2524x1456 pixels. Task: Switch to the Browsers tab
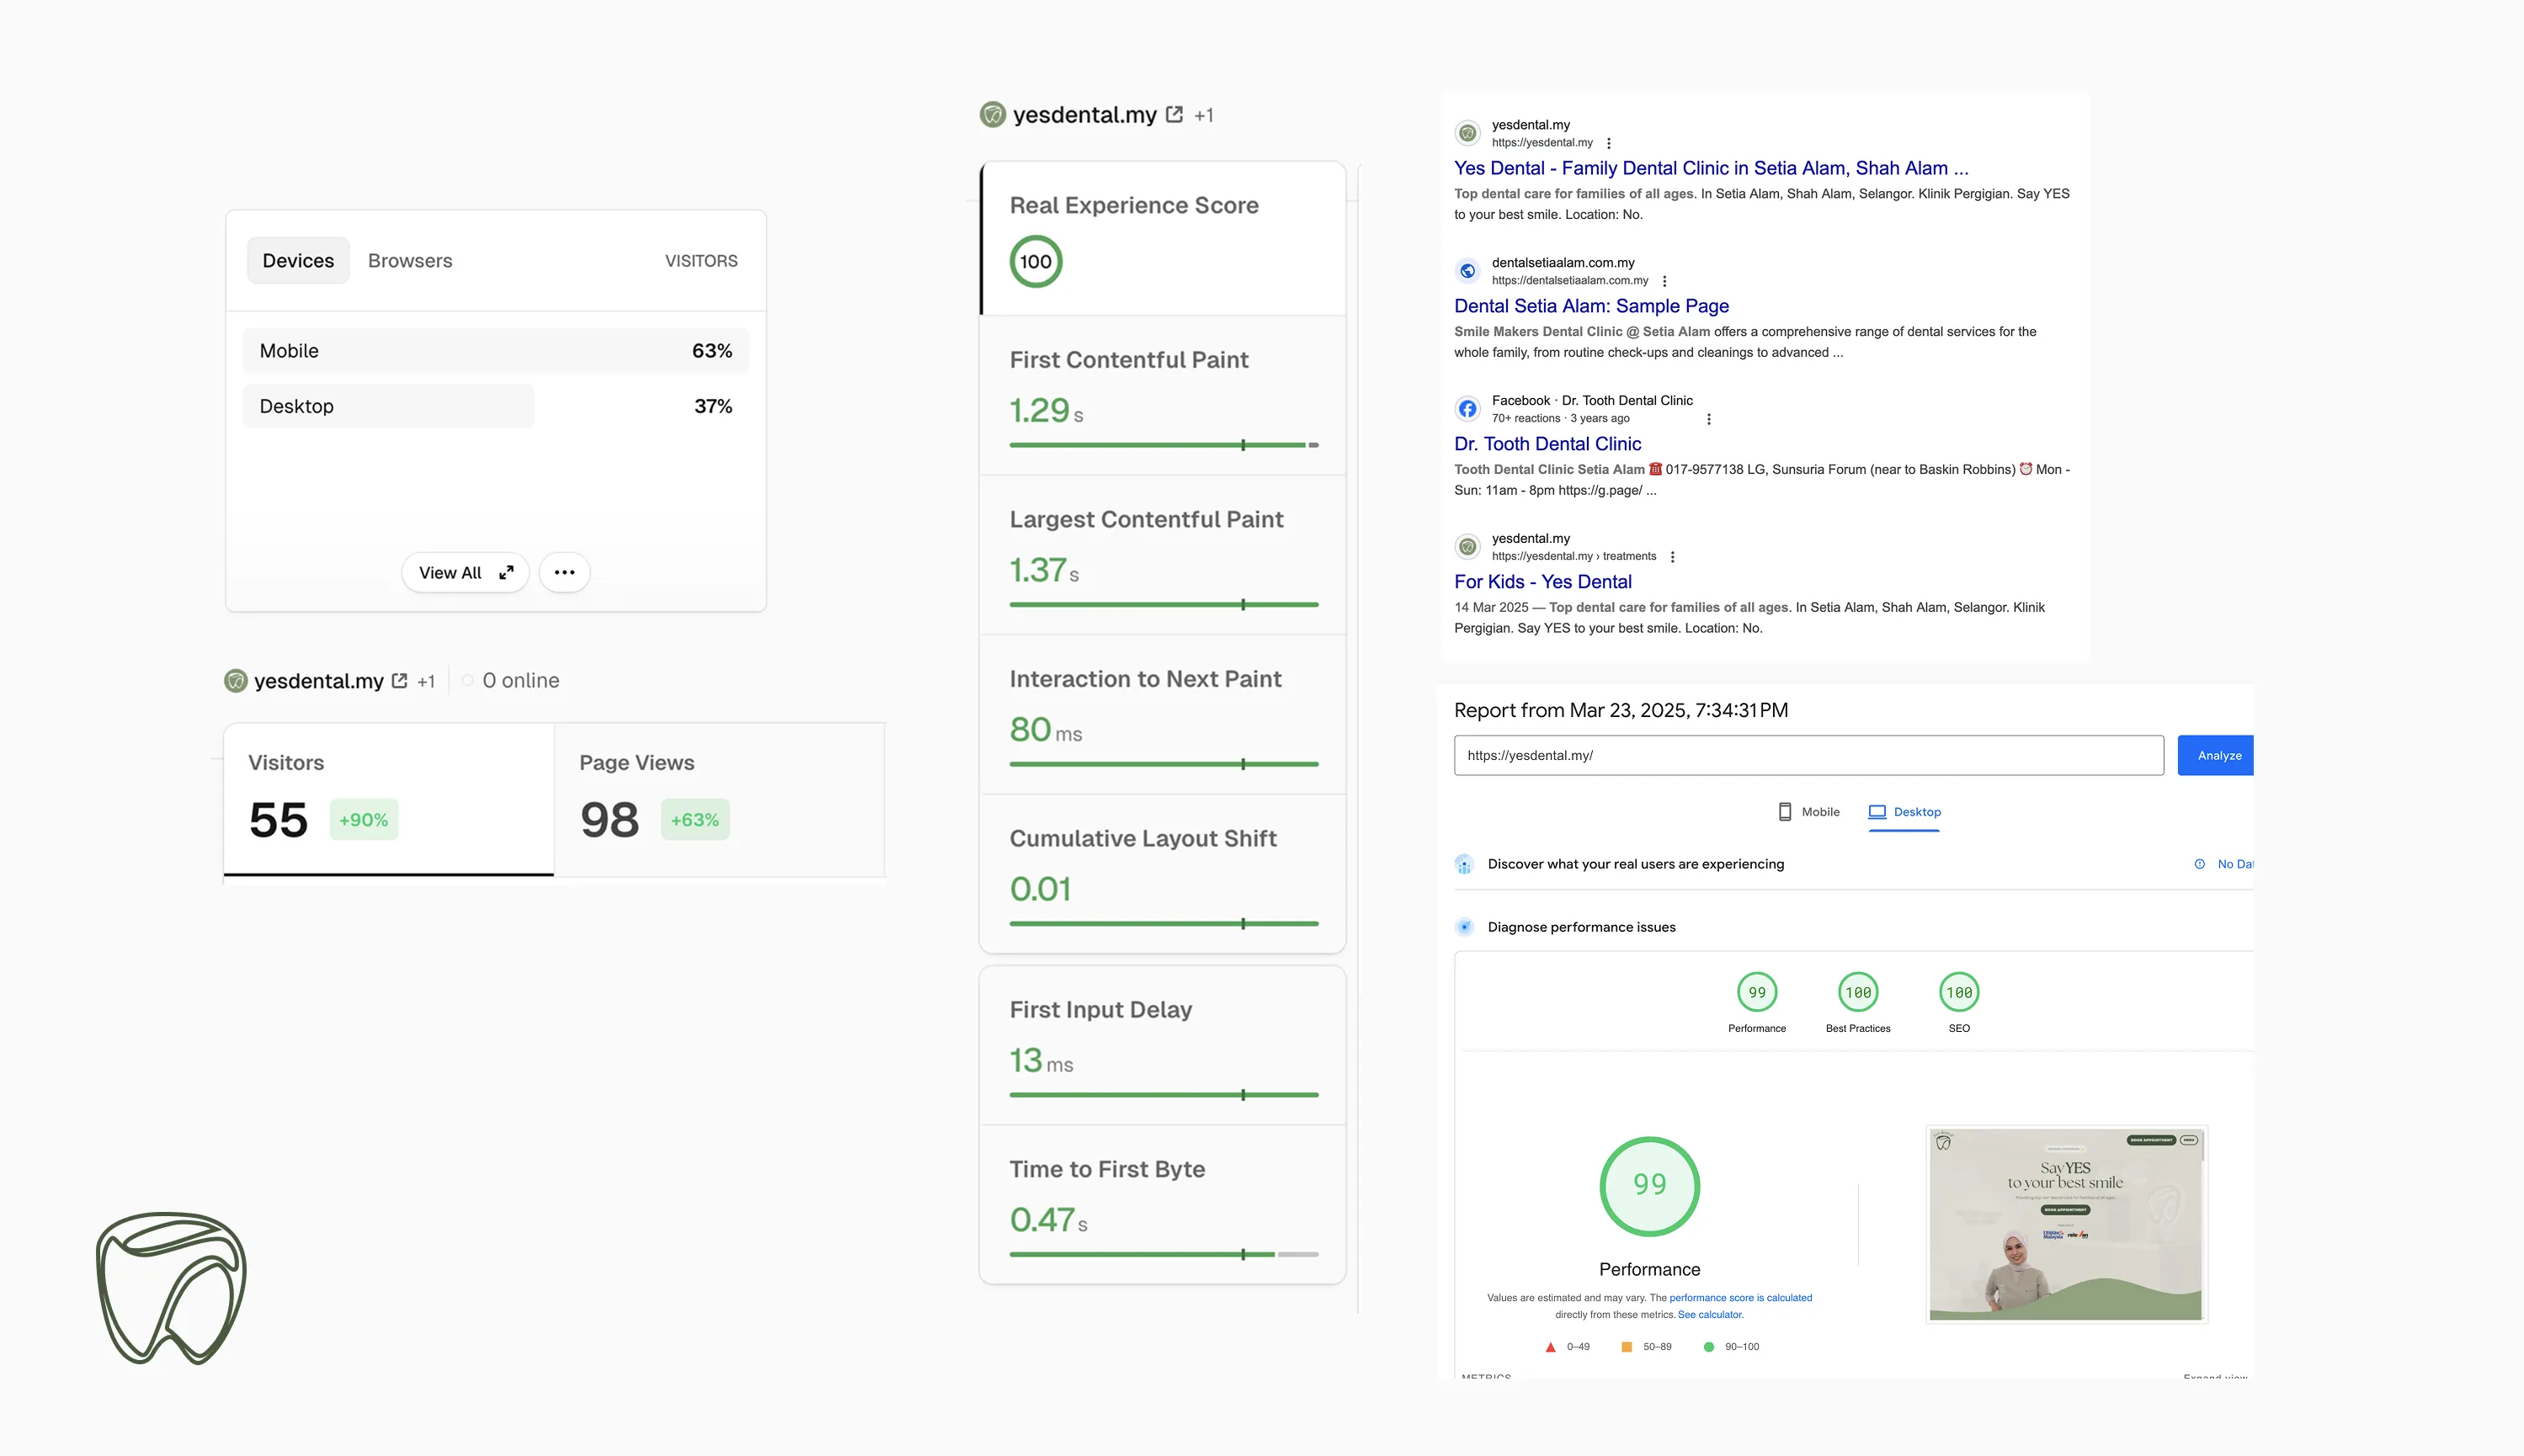tap(410, 261)
